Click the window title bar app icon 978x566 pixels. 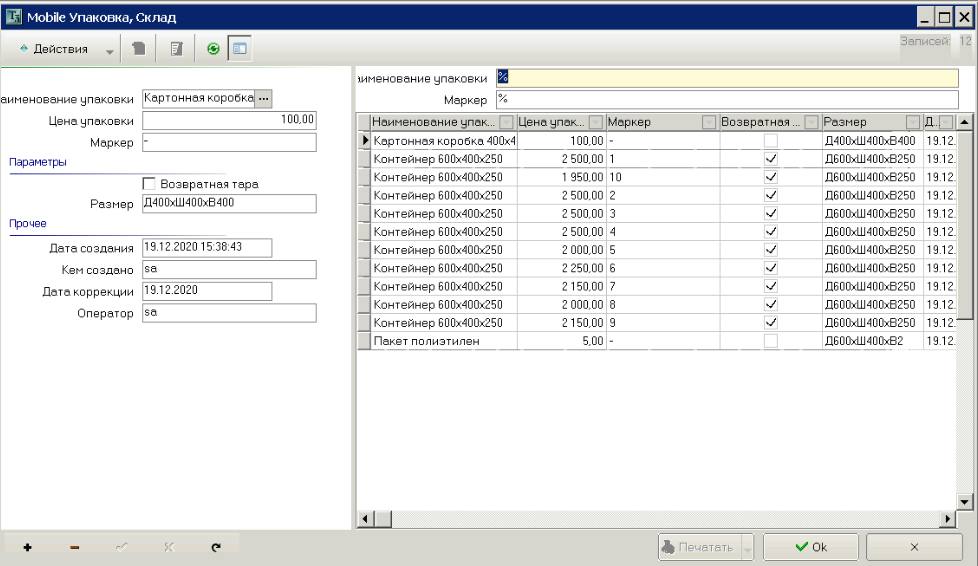coord(14,17)
